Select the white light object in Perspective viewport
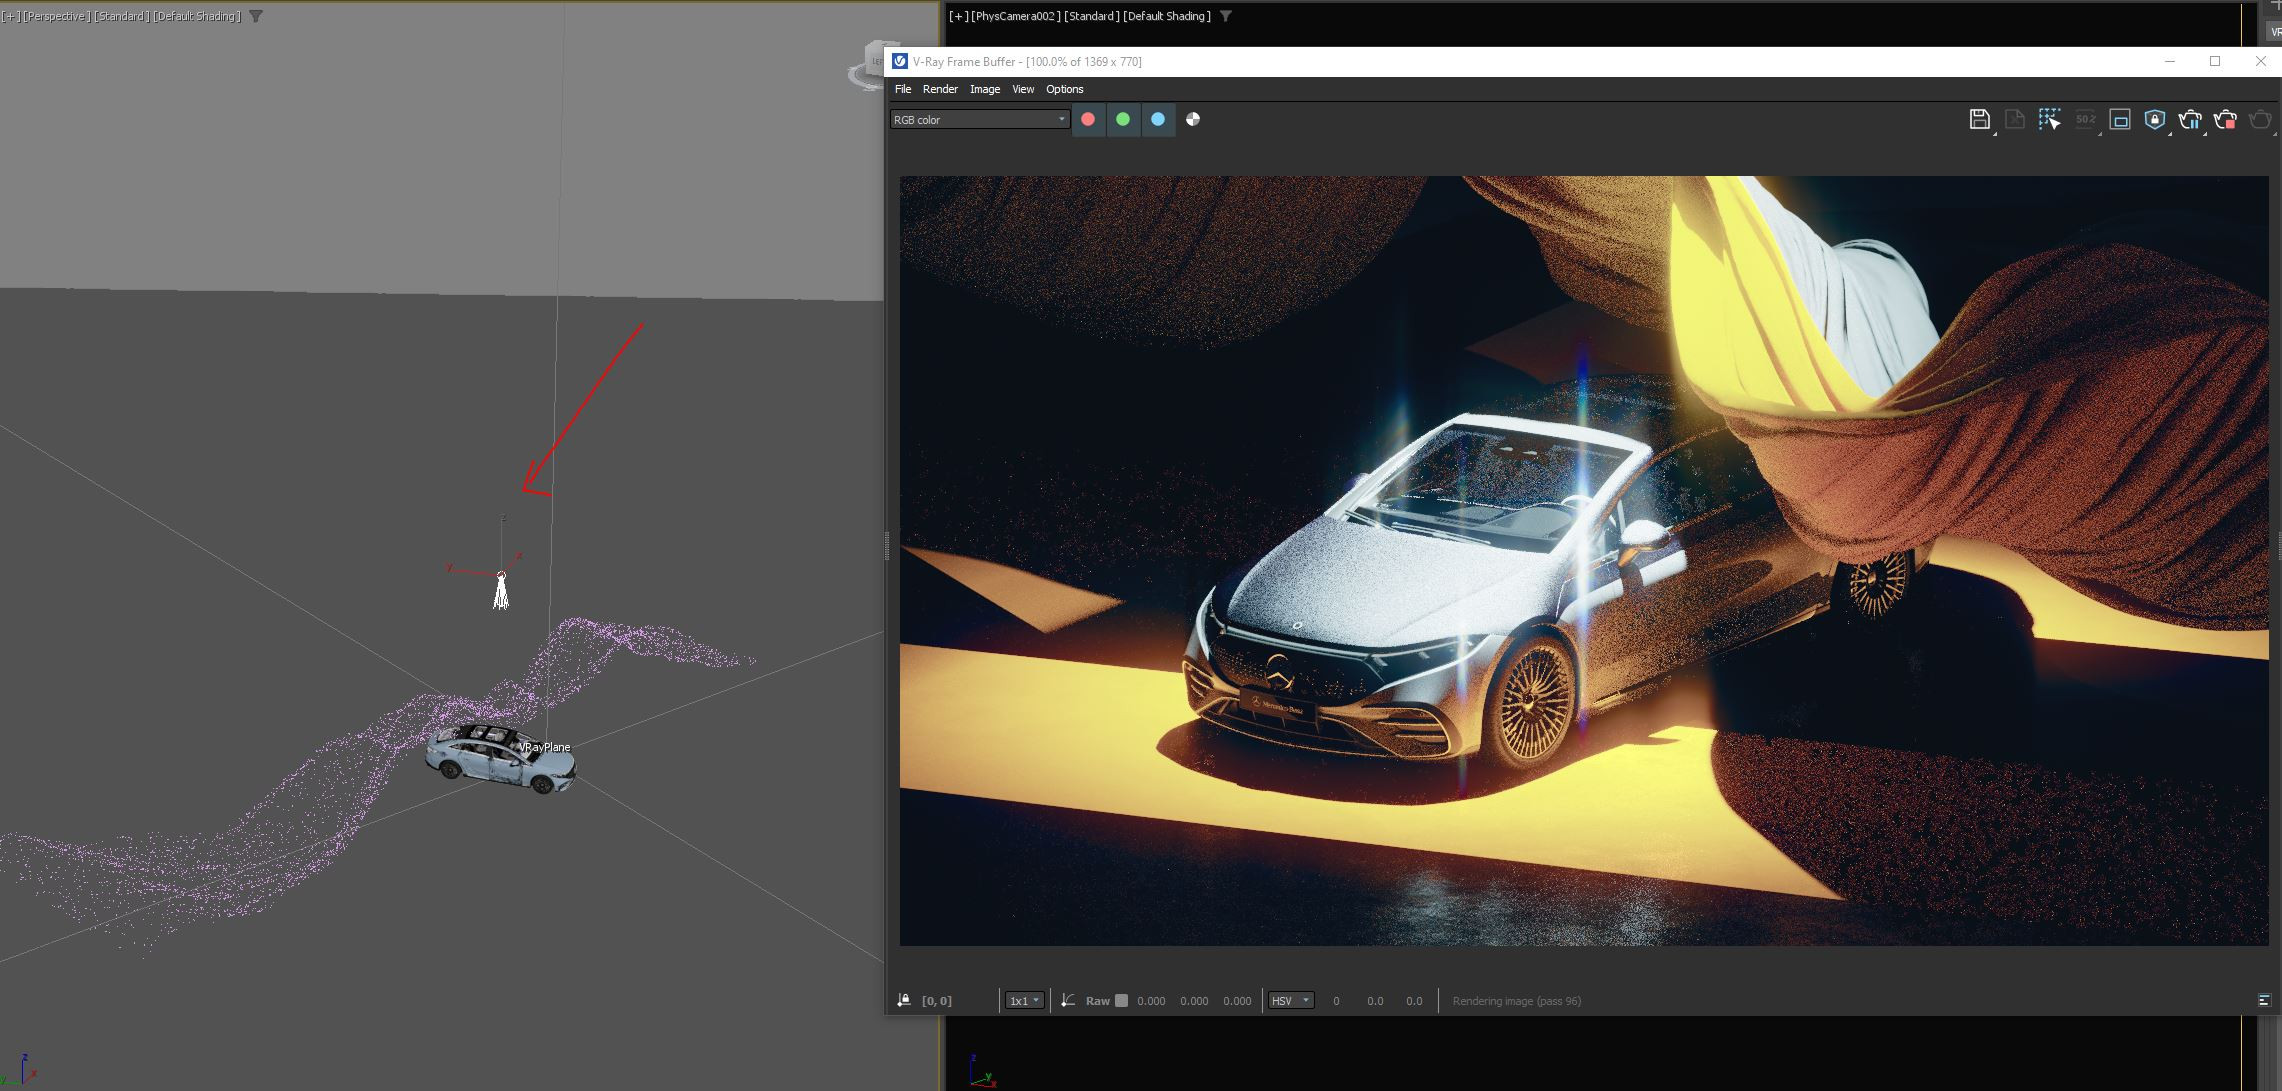Viewport: 2282px width, 1091px height. 501,592
